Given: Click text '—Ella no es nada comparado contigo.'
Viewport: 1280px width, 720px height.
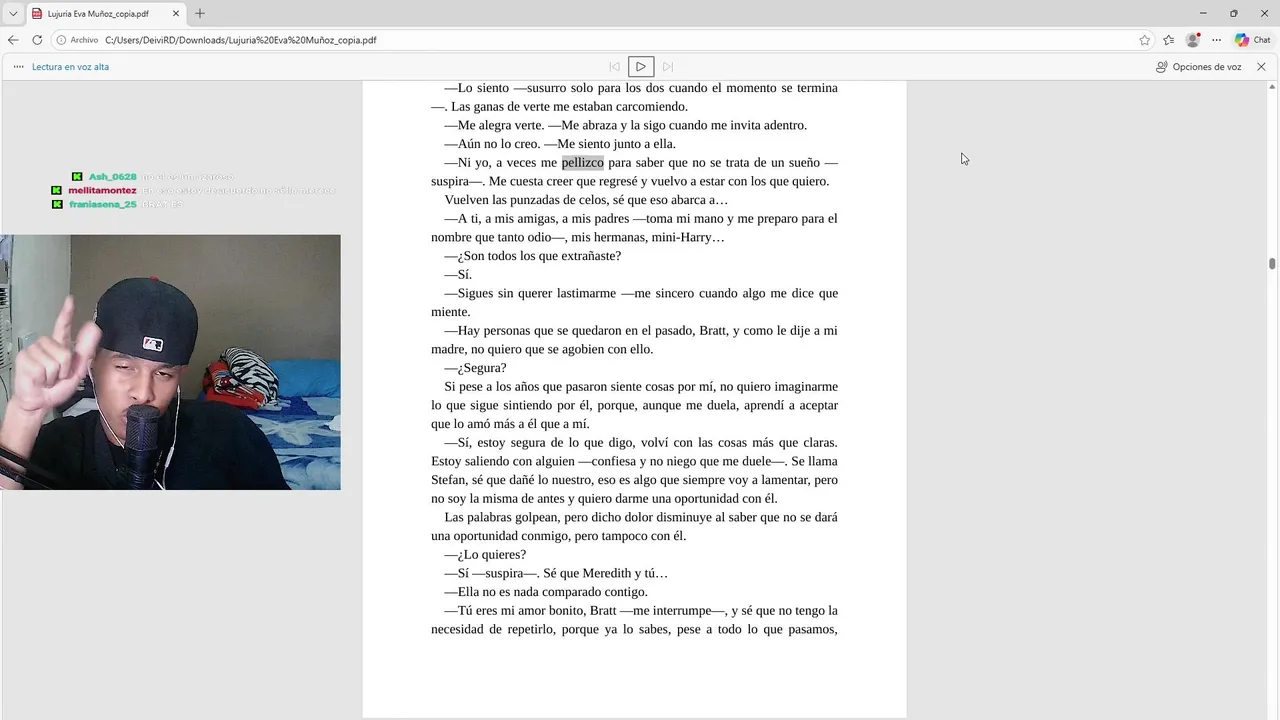Looking at the screenshot, I should tap(546, 592).
